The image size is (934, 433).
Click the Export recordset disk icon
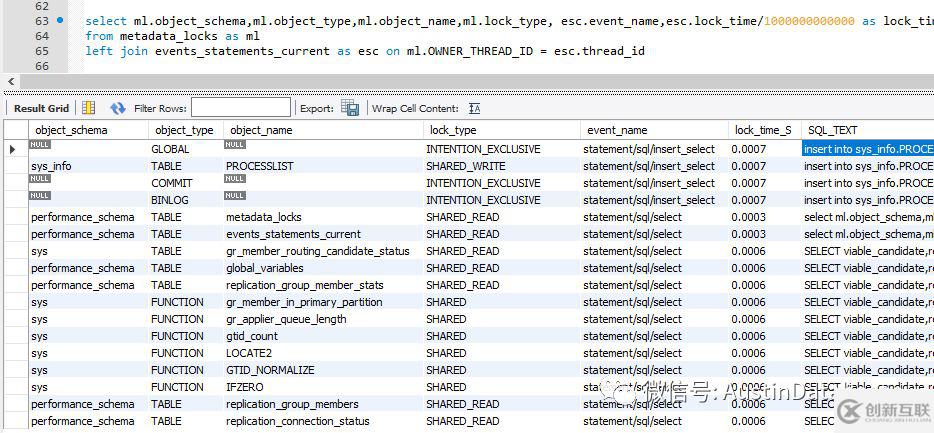pos(350,108)
